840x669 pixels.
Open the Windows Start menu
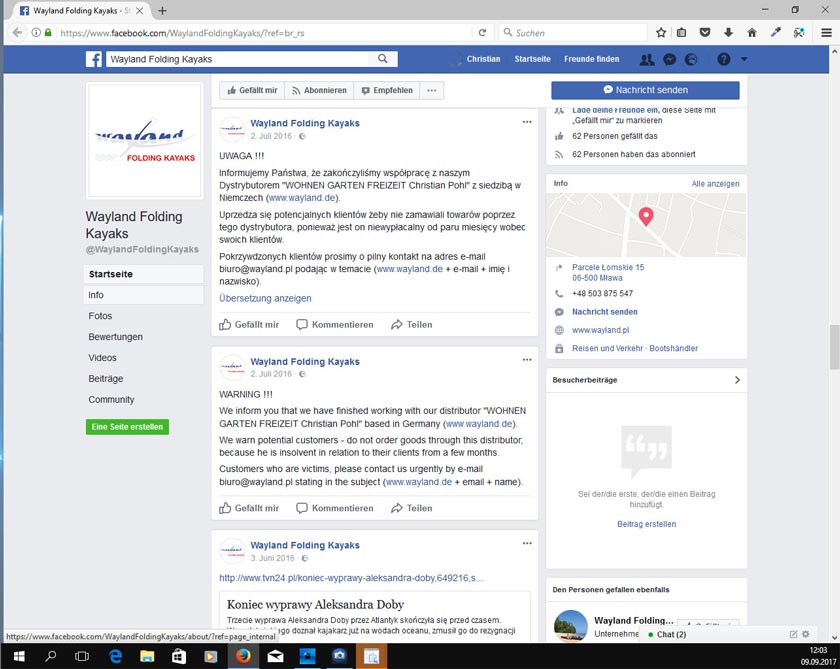tap(19, 656)
